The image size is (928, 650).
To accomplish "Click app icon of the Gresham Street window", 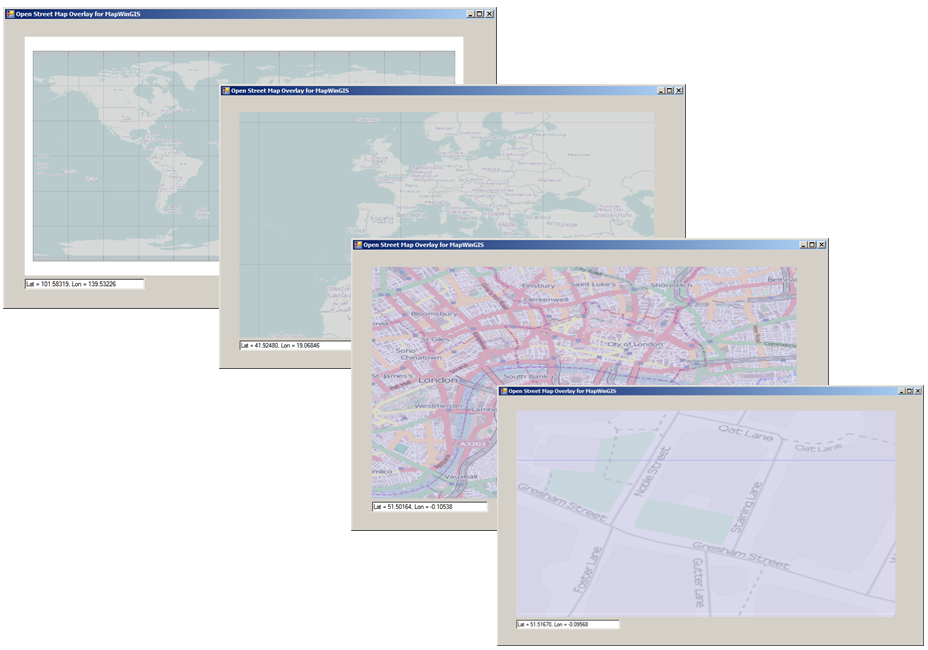I will pos(503,391).
